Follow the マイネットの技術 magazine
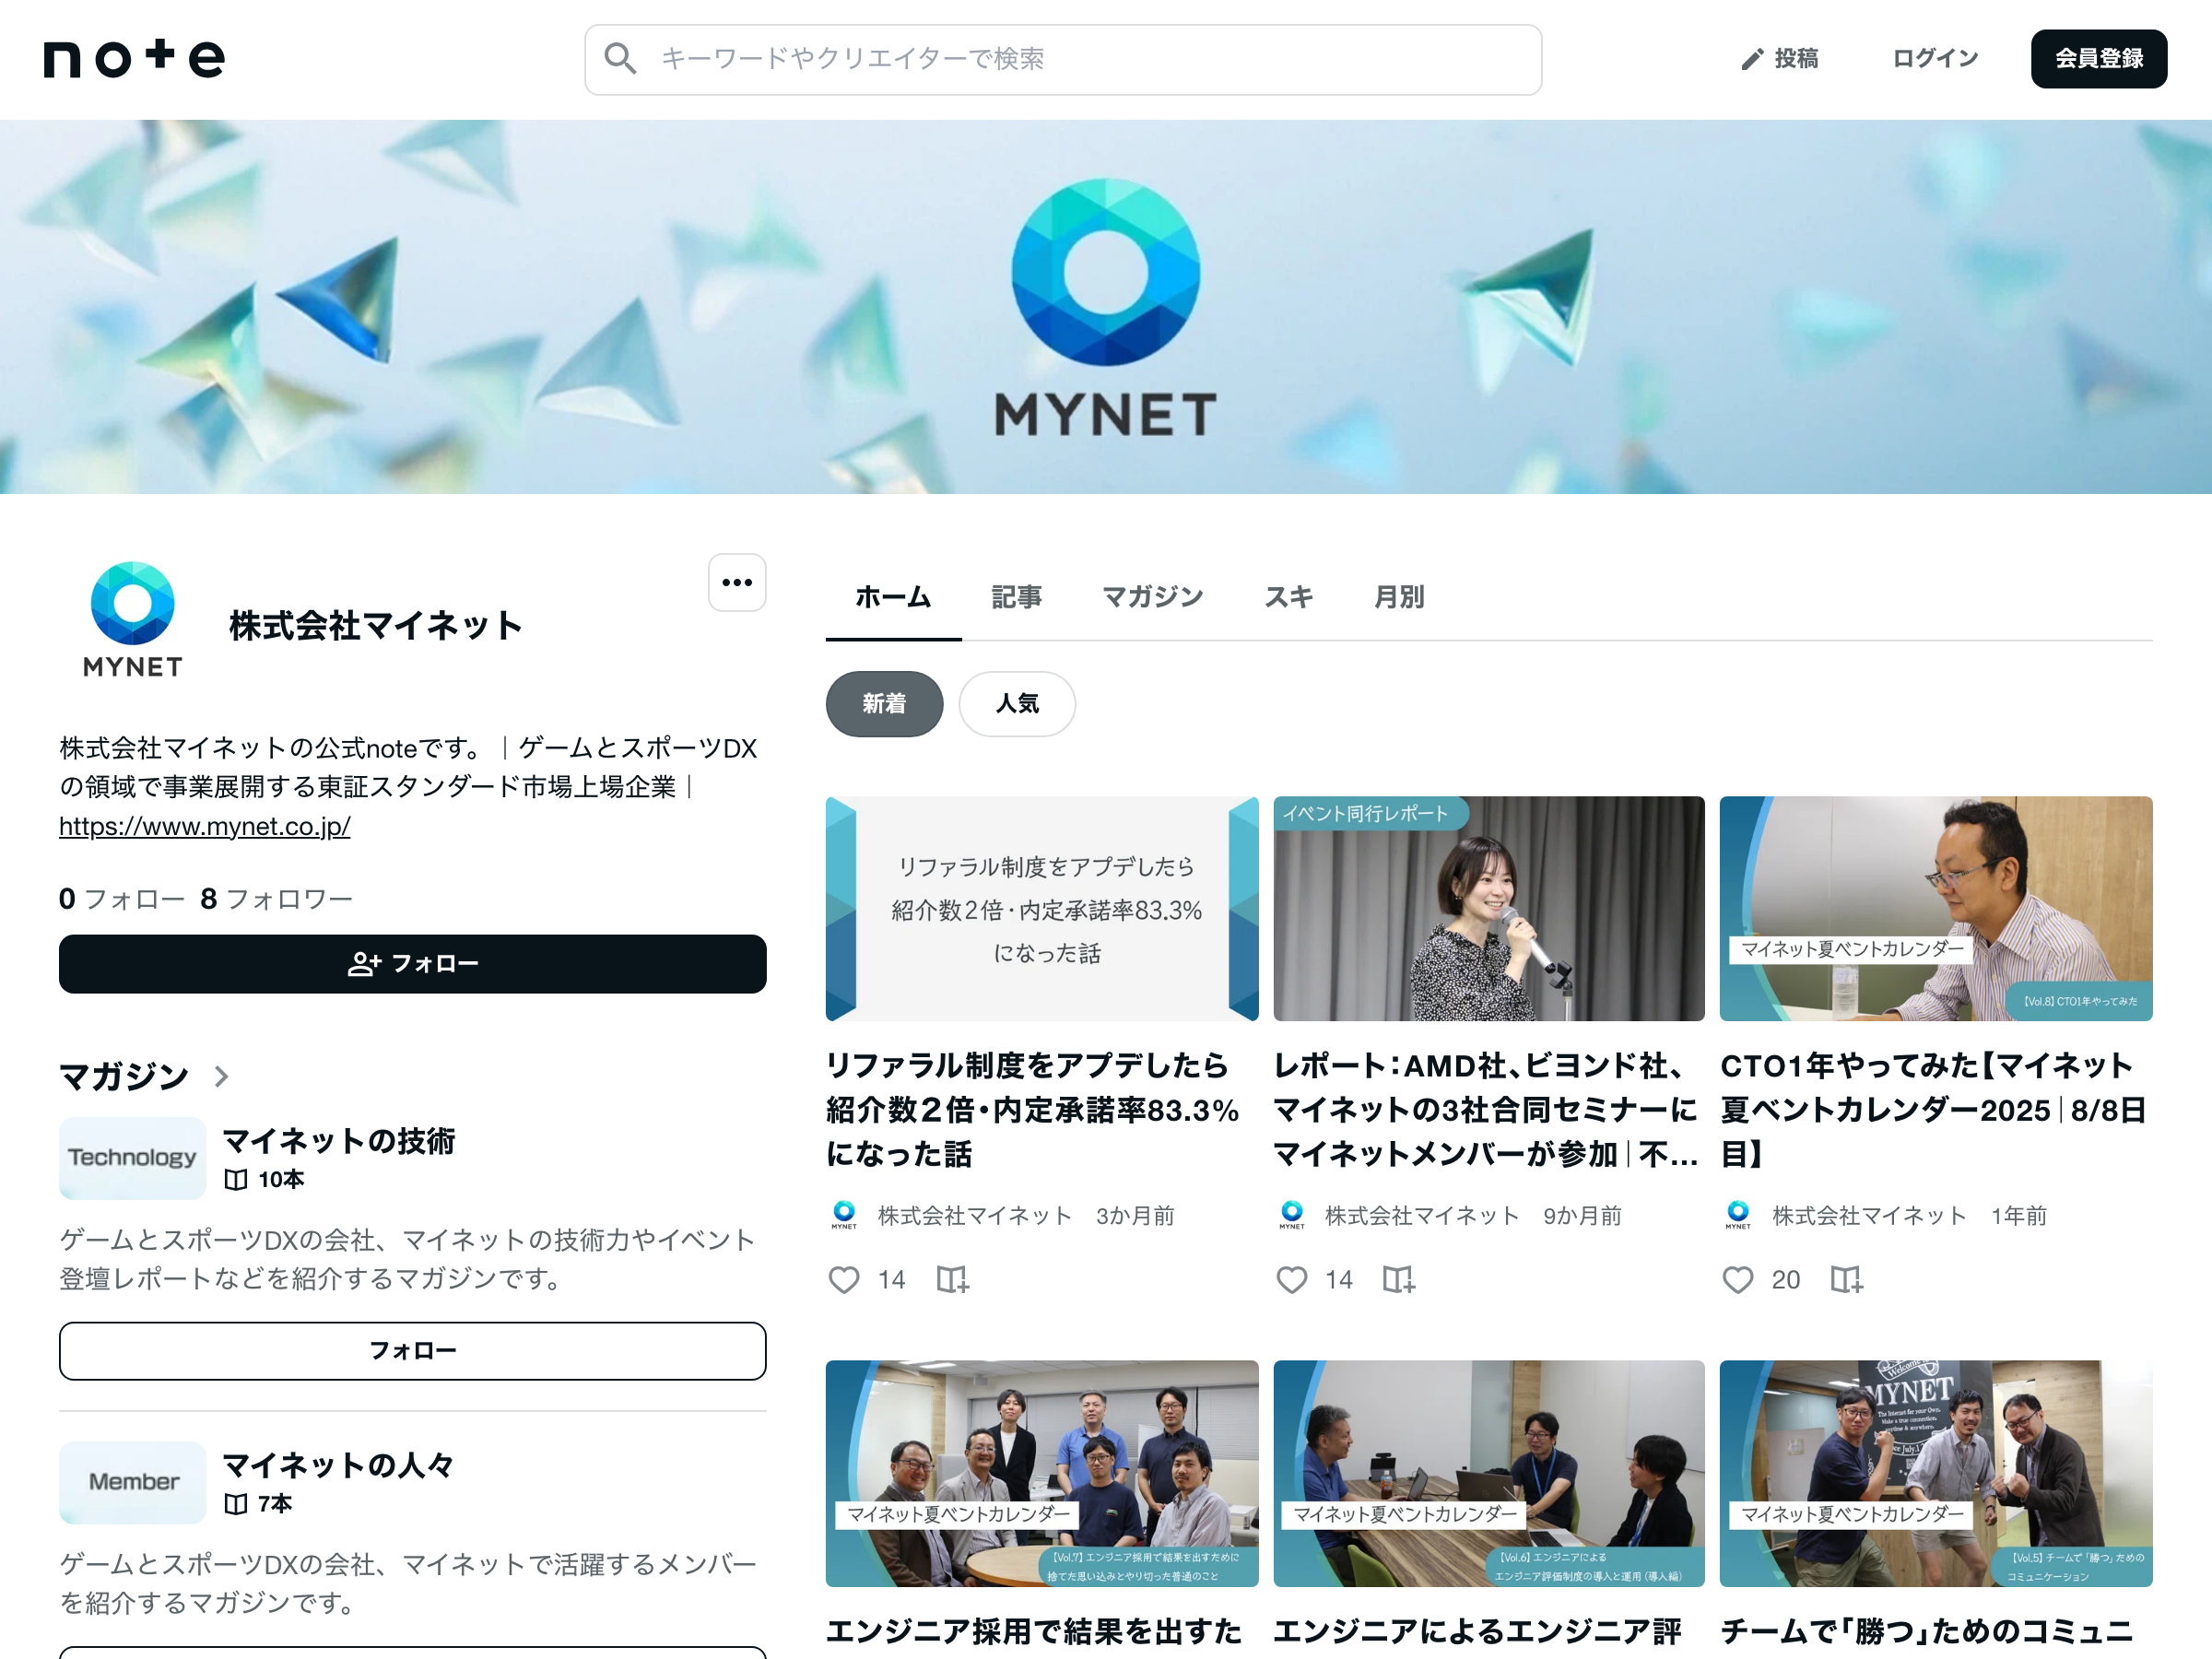The width and height of the screenshot is (2212, 1659). click(x=413, y=1351)
